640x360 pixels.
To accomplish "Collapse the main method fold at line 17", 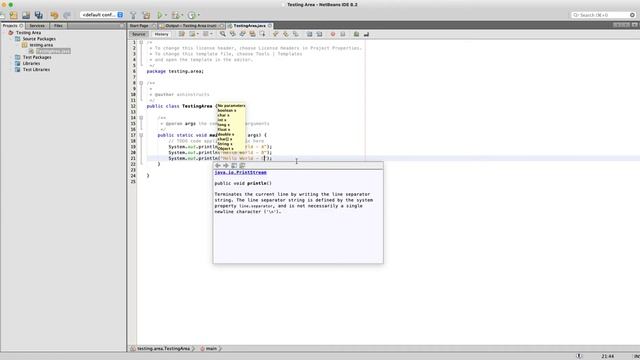I will 141,135.
